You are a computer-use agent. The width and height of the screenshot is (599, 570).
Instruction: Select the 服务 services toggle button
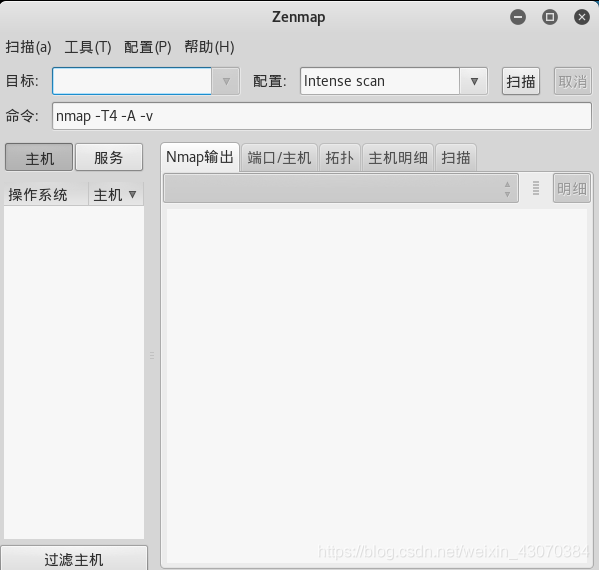[x=109, y=157]
